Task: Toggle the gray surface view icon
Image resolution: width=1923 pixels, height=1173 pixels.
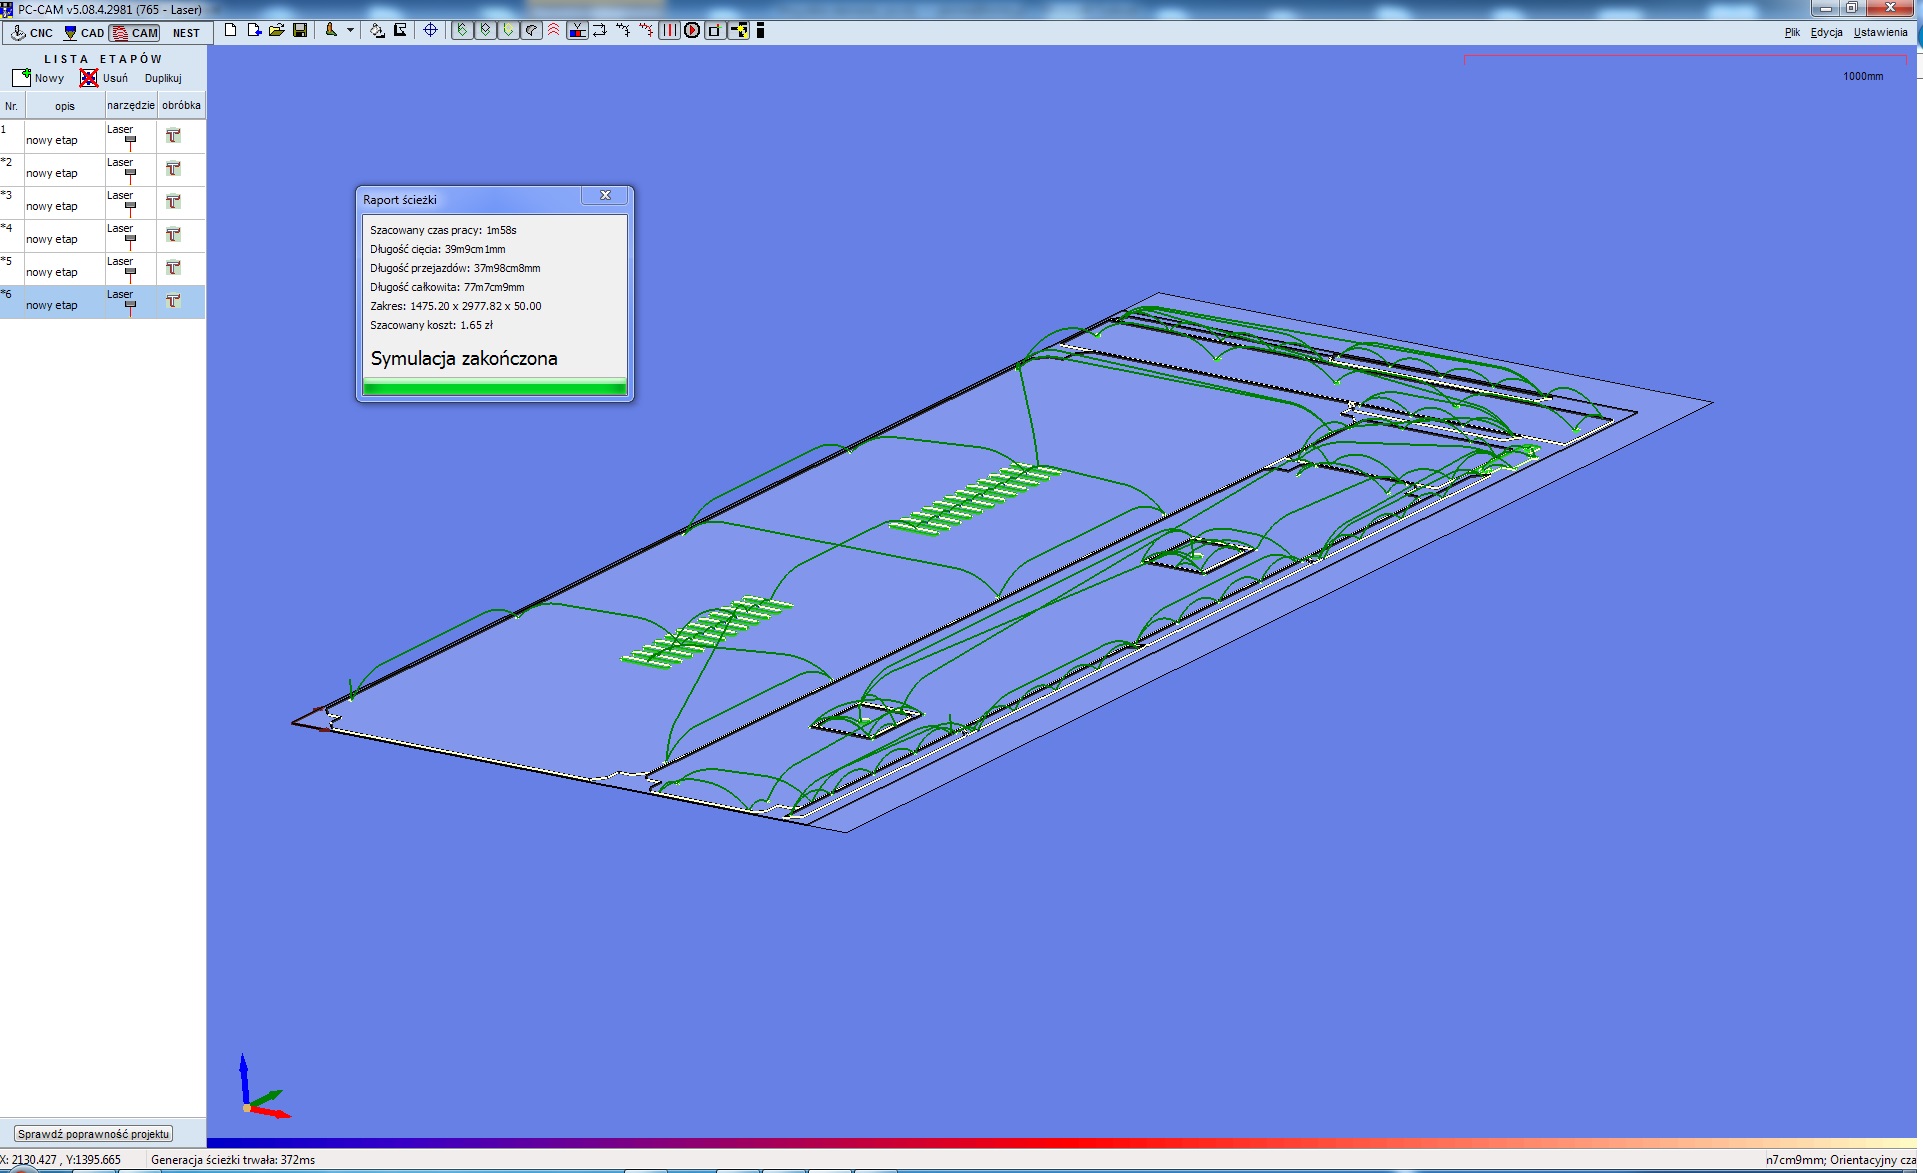Action: point(531,30)
